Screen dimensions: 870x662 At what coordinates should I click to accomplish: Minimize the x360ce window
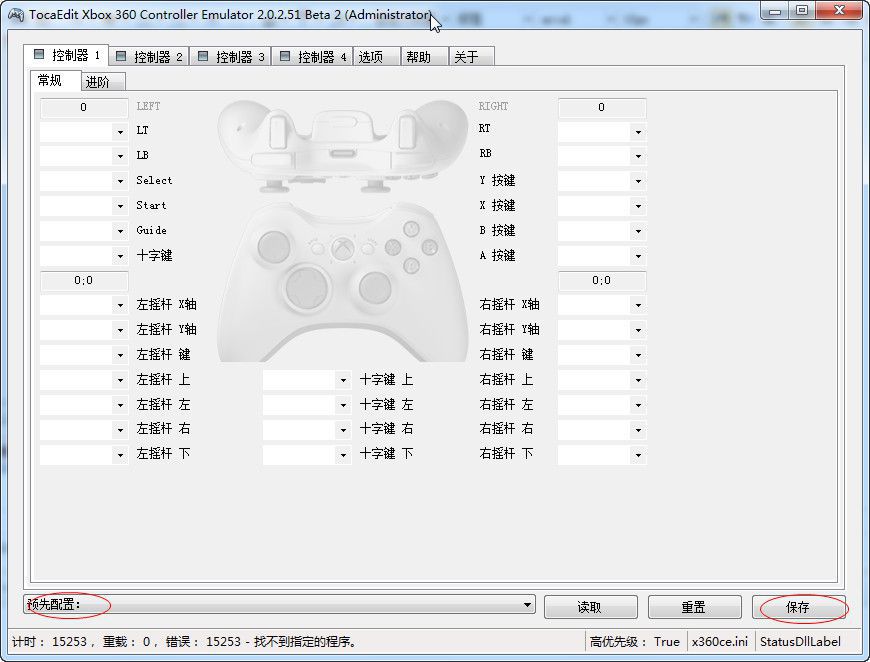(775, 11)
